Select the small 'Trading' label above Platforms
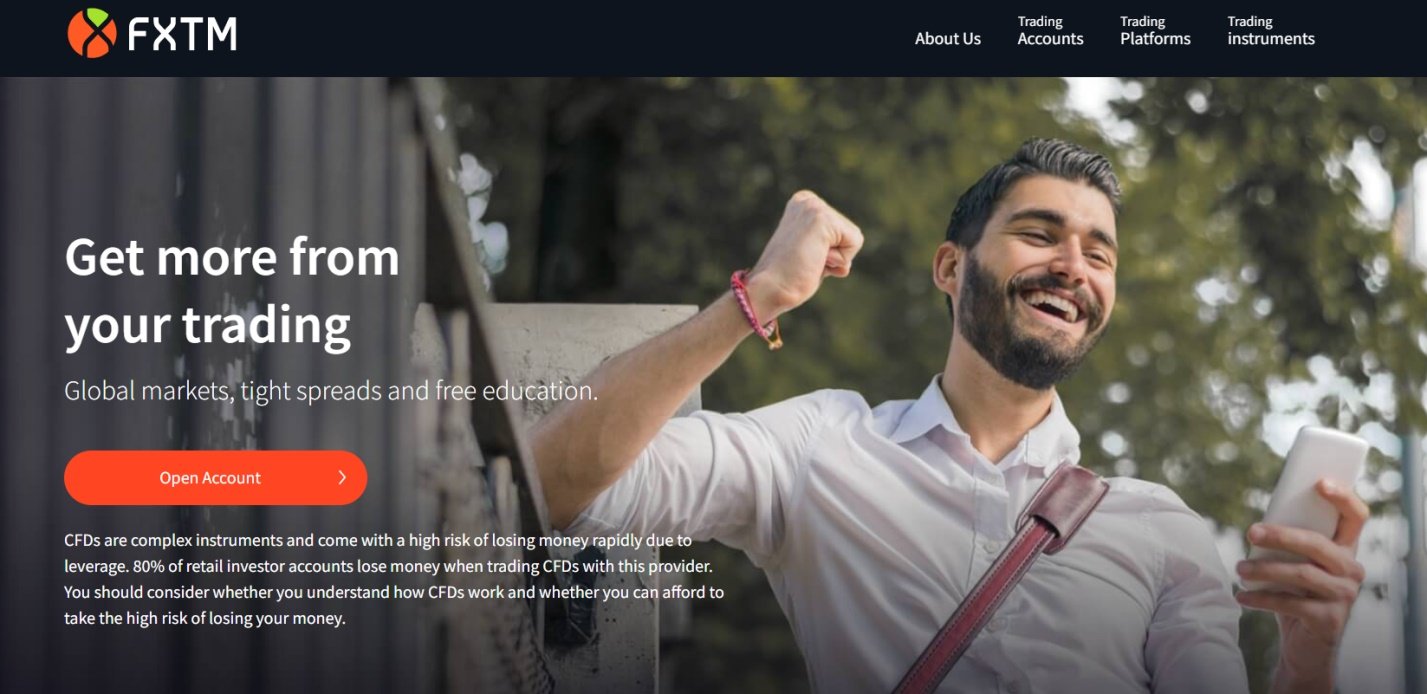This screenshot has height=694, width=1427. [x=1143, y=22]
